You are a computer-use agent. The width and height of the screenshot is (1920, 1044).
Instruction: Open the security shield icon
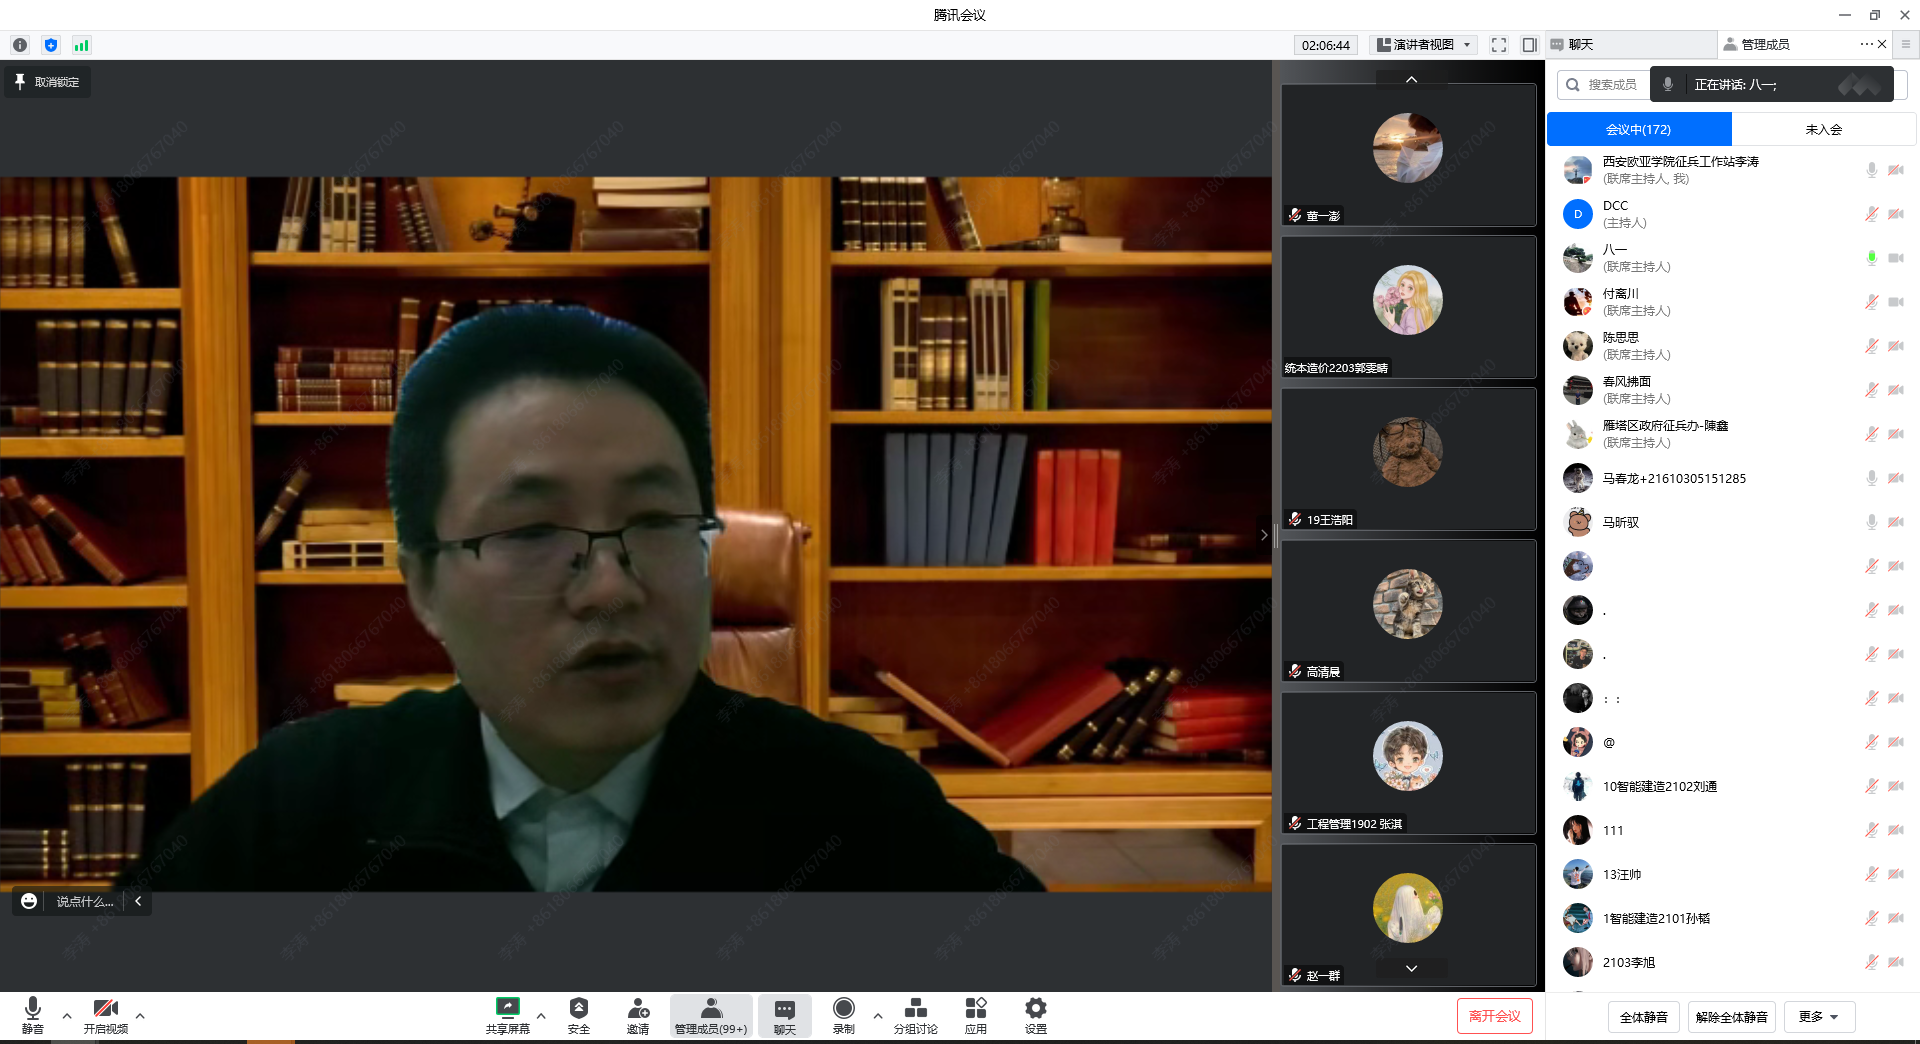578,1008
